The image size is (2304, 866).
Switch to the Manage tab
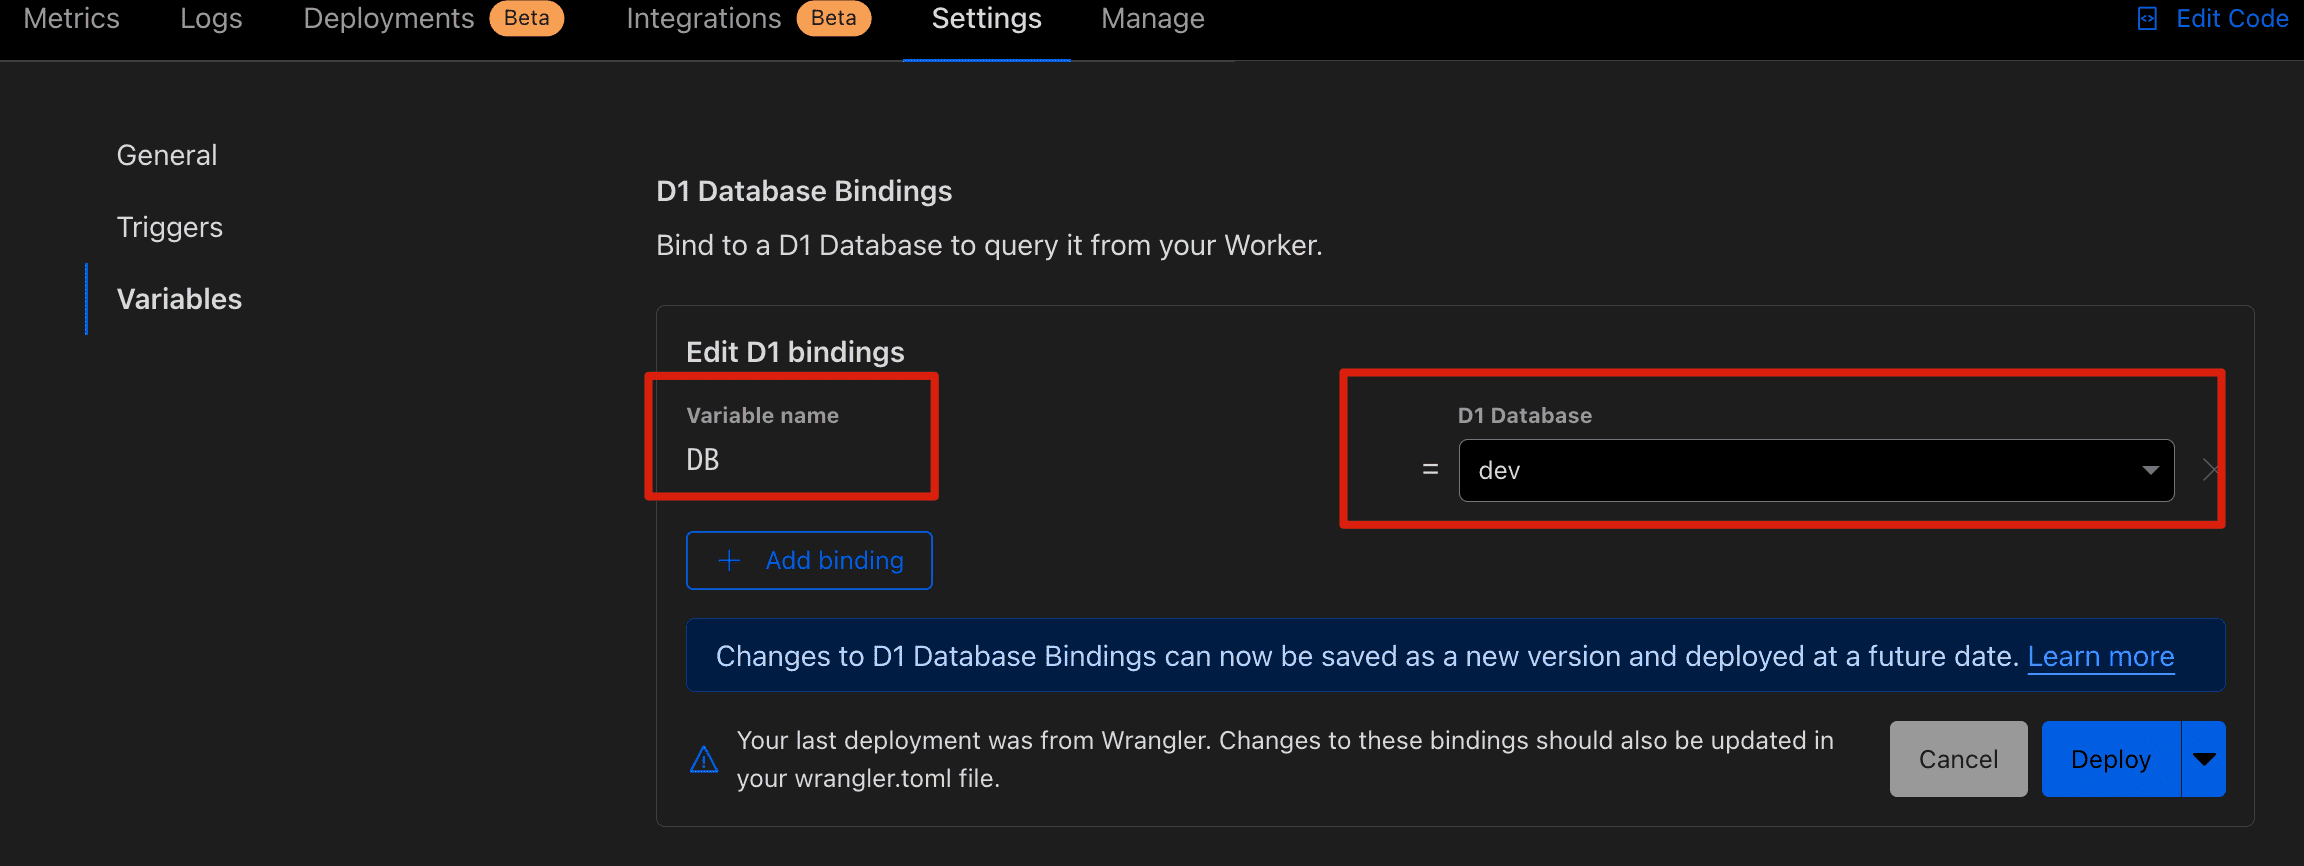coord(1152,19)
